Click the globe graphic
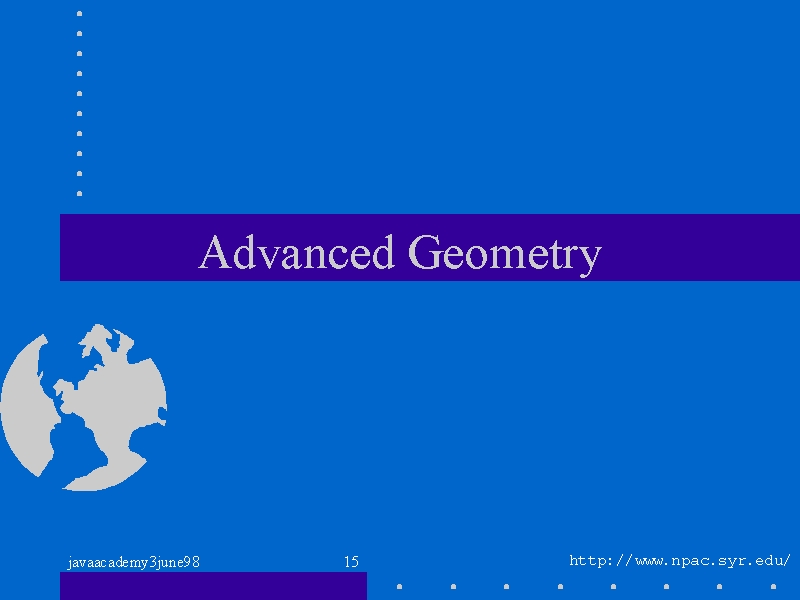Screen dimensions: 800x600 click(84, 407)
